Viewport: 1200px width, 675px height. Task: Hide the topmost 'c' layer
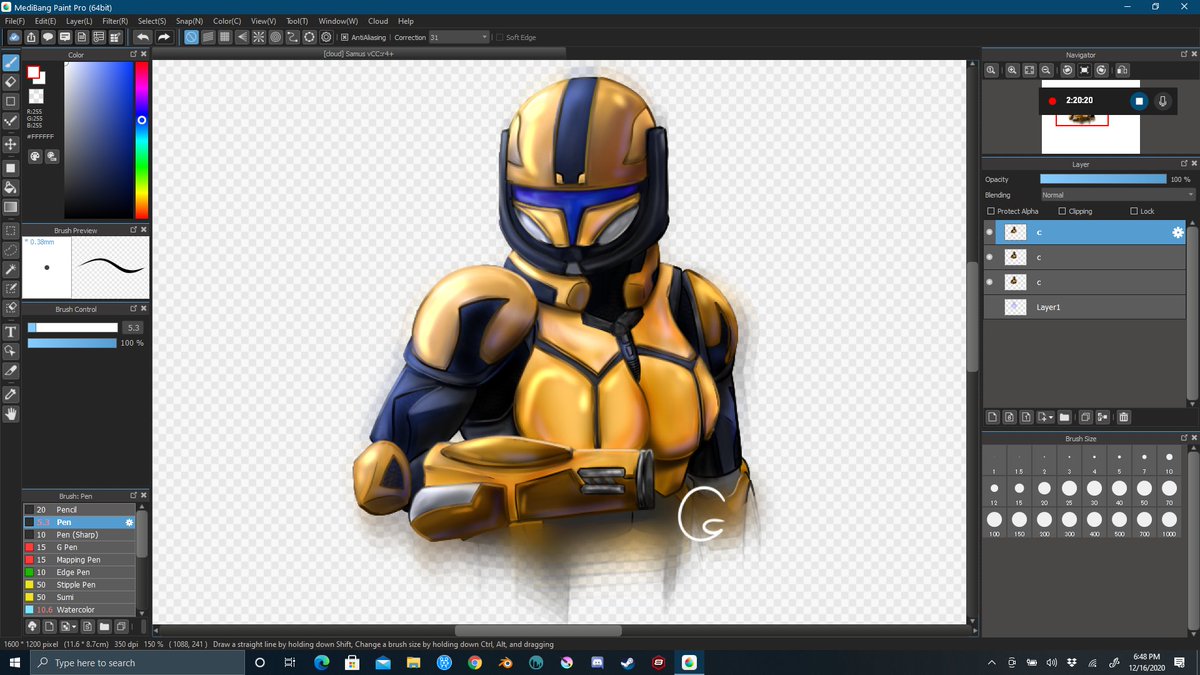pos(990,232)
